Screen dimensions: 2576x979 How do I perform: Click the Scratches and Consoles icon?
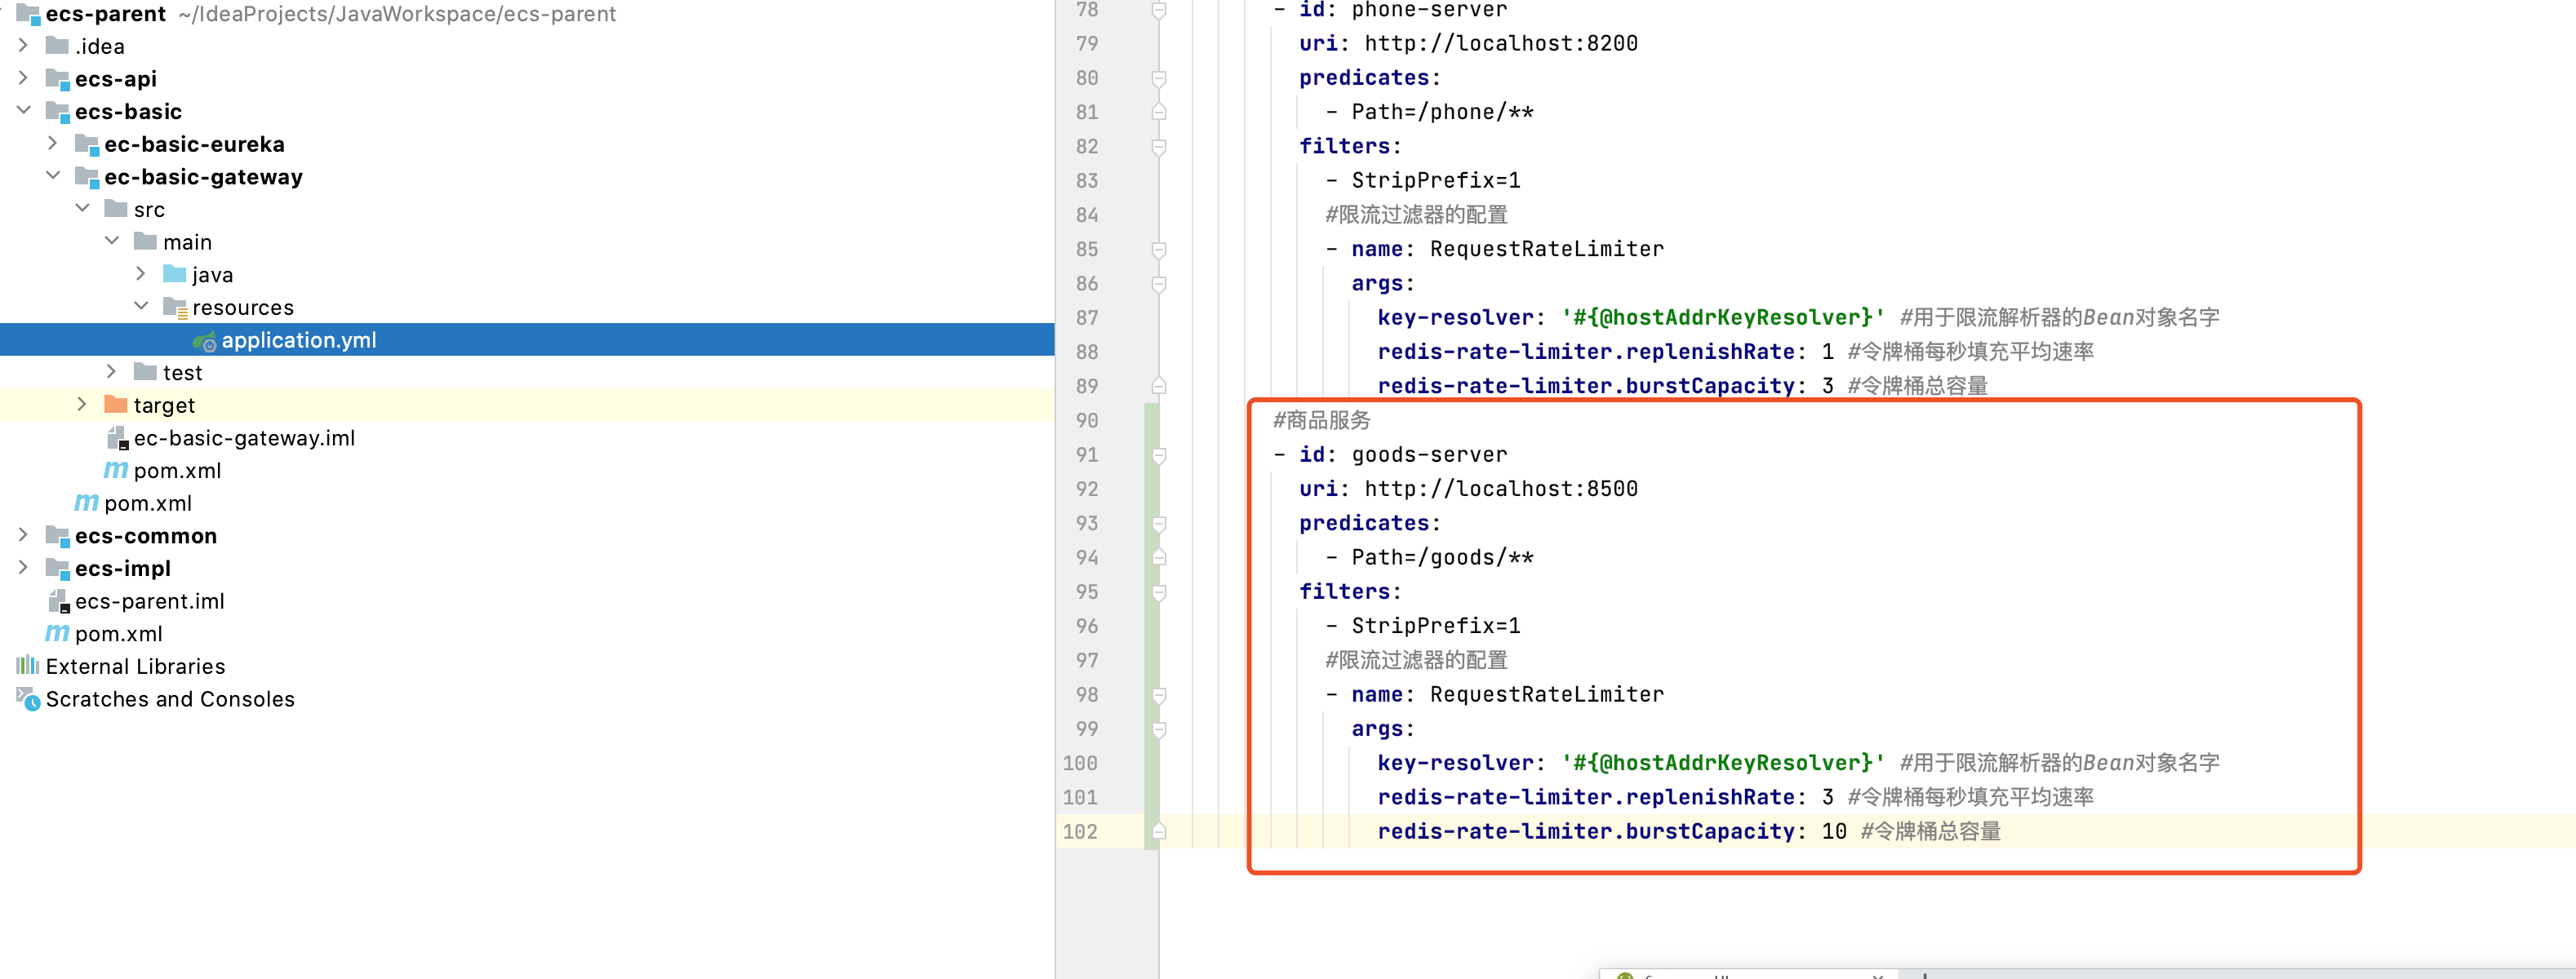pos(28,699)
